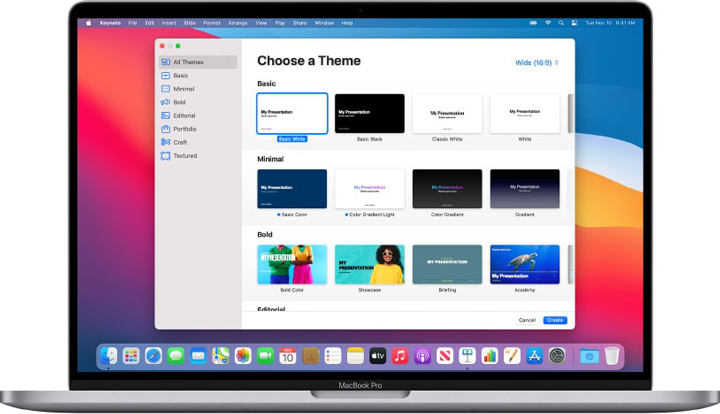The height and width of the screenshot is (414, 720).
Task: Open the Help menu
Action: [x=347, y=23]
